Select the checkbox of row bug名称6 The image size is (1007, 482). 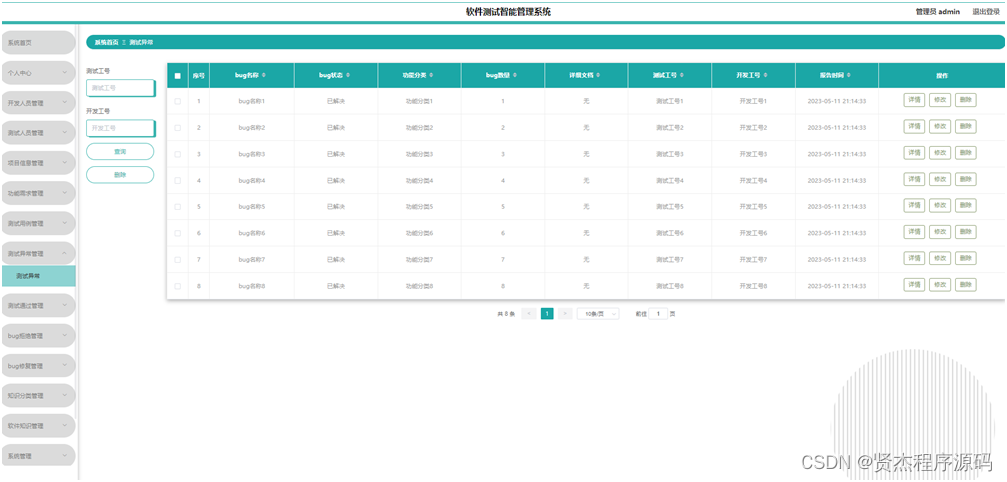coord(178,233)
